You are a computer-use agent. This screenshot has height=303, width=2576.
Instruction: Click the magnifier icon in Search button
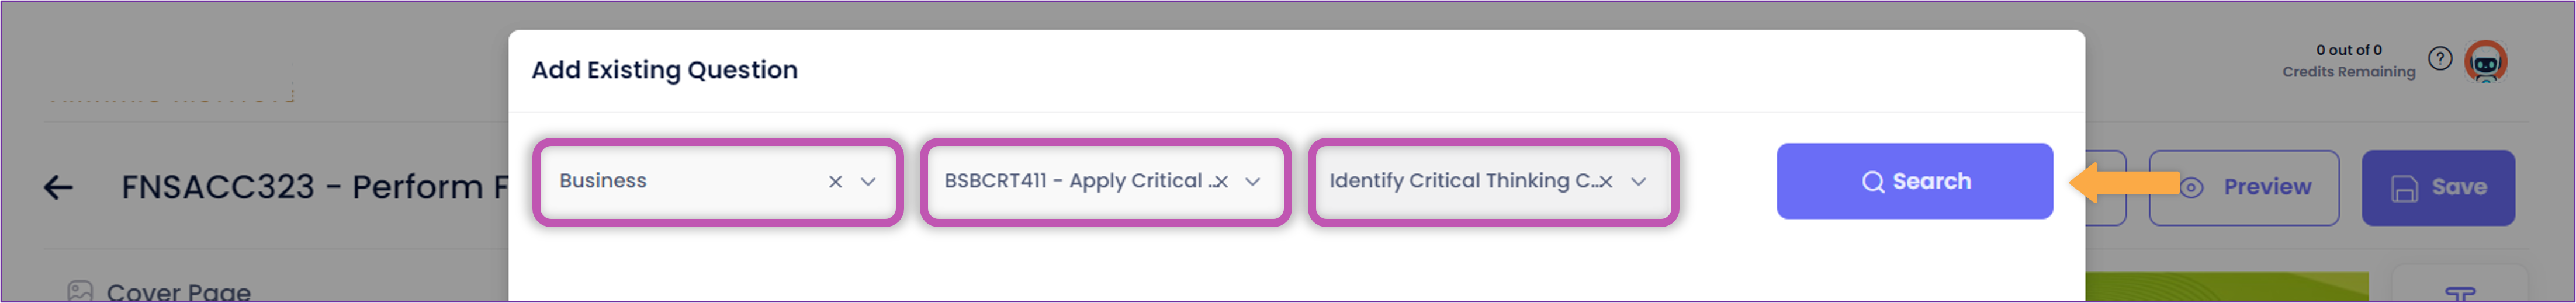[1872, 182]
